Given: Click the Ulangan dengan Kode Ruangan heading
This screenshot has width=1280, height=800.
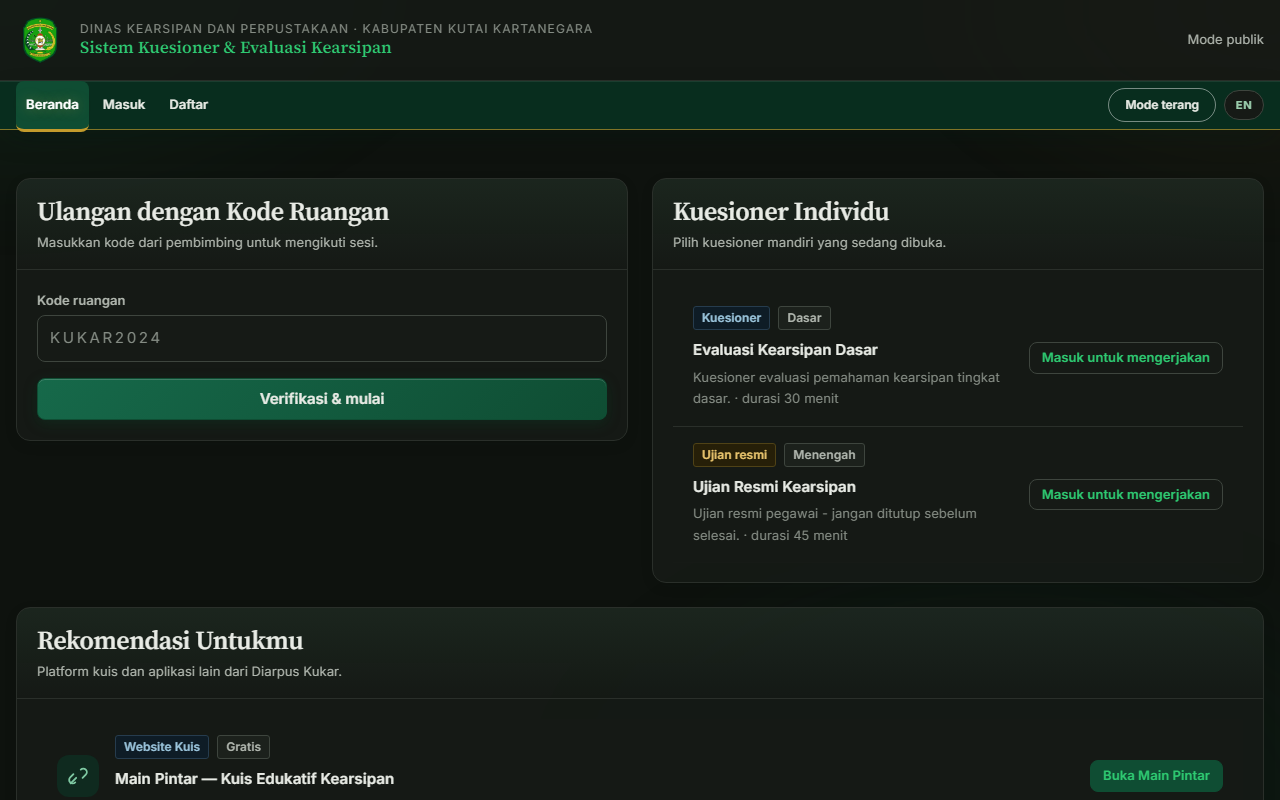Looking at the screenshot, I should [213, 212].
